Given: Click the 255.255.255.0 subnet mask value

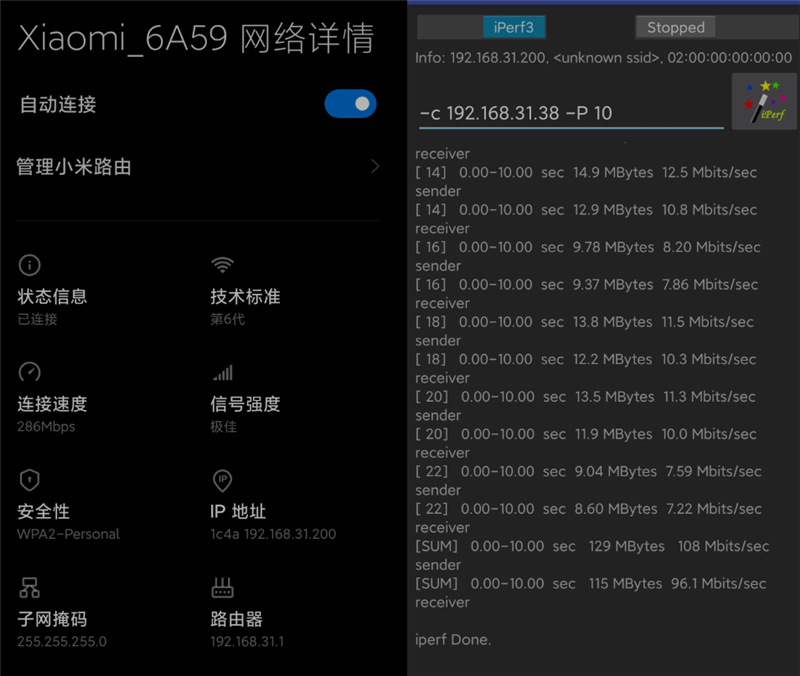Looking at the screenshot, I should [62, 641].
